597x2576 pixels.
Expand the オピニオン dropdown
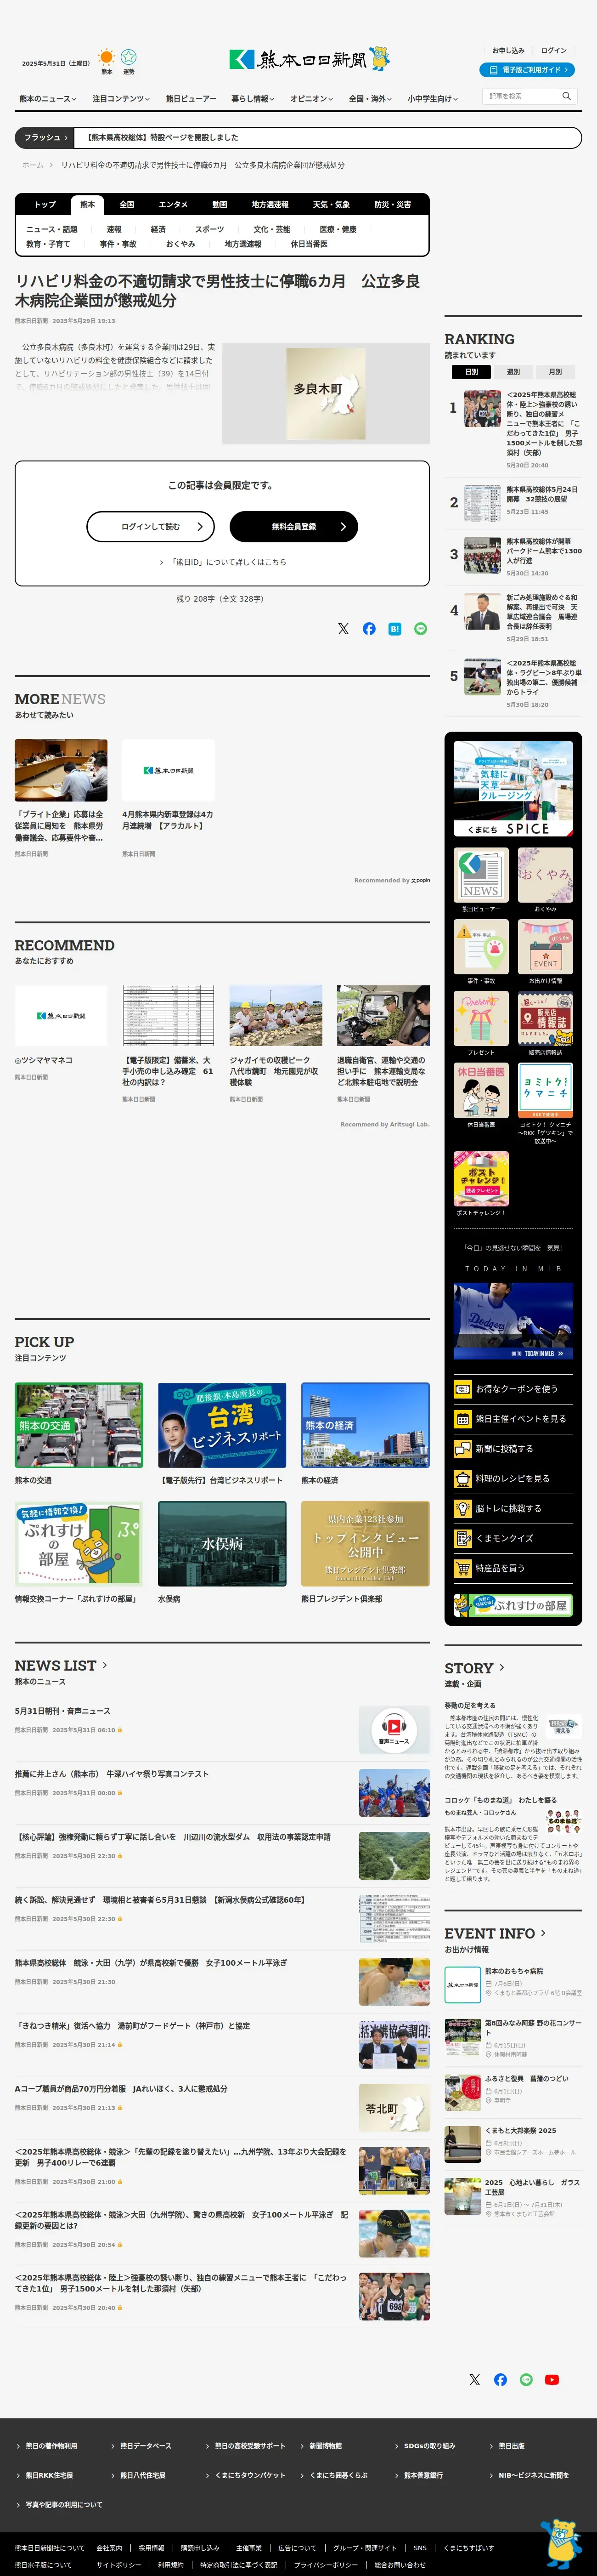pos(312,99)
